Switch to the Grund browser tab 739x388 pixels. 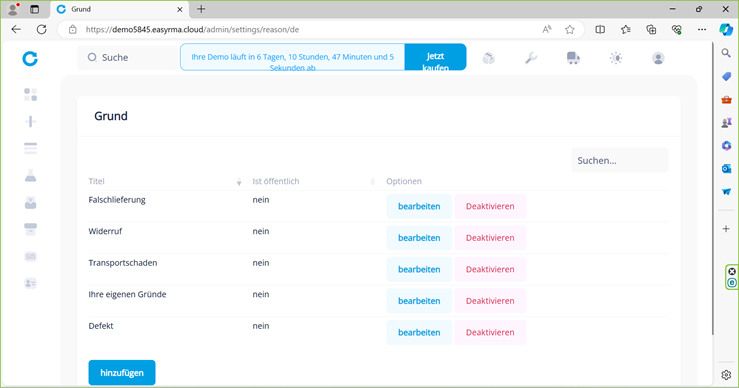pyautogui.click(x=119, y=9)
